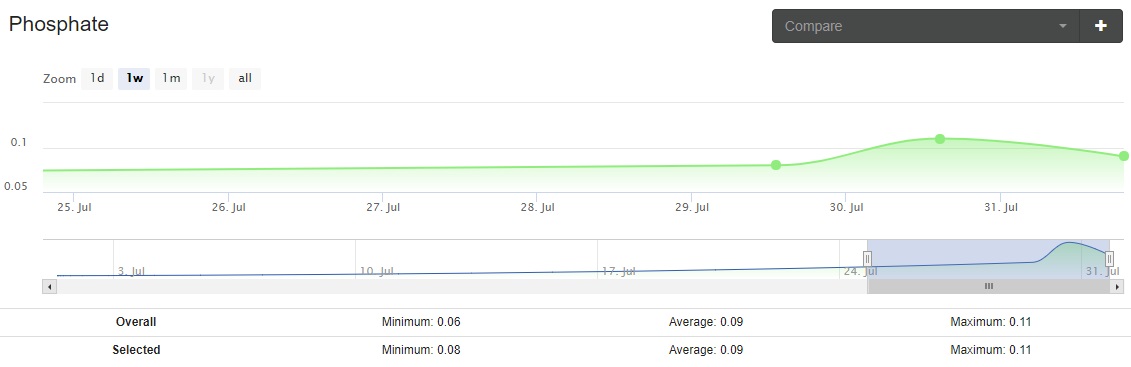Click the navigator scrollbar thumb
The height and width of the screenshot is (367, 1131).
tap(989, 286)
